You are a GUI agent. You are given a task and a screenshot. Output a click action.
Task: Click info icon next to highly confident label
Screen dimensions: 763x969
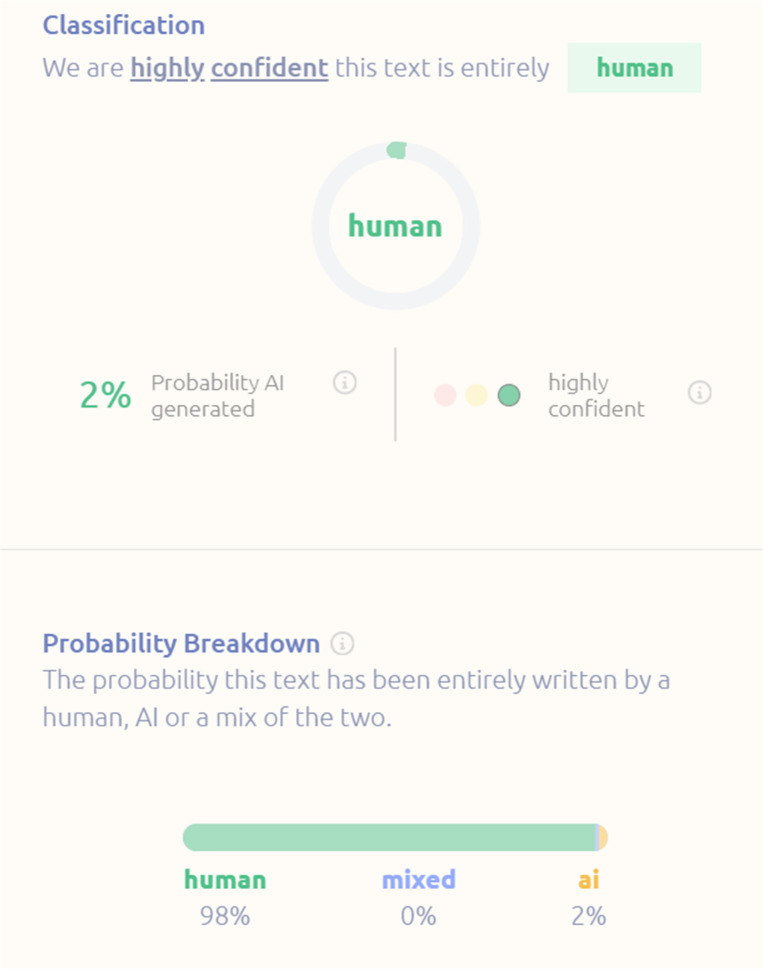pos(700,393)
